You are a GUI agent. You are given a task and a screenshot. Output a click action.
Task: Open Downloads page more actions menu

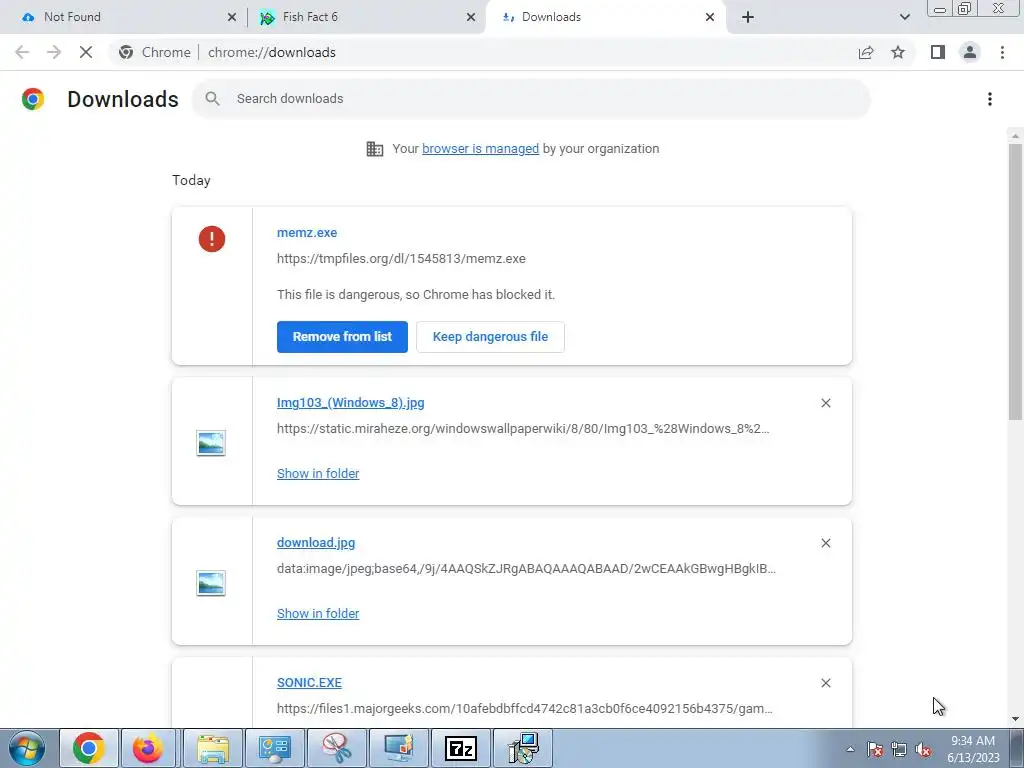point(989,99)
